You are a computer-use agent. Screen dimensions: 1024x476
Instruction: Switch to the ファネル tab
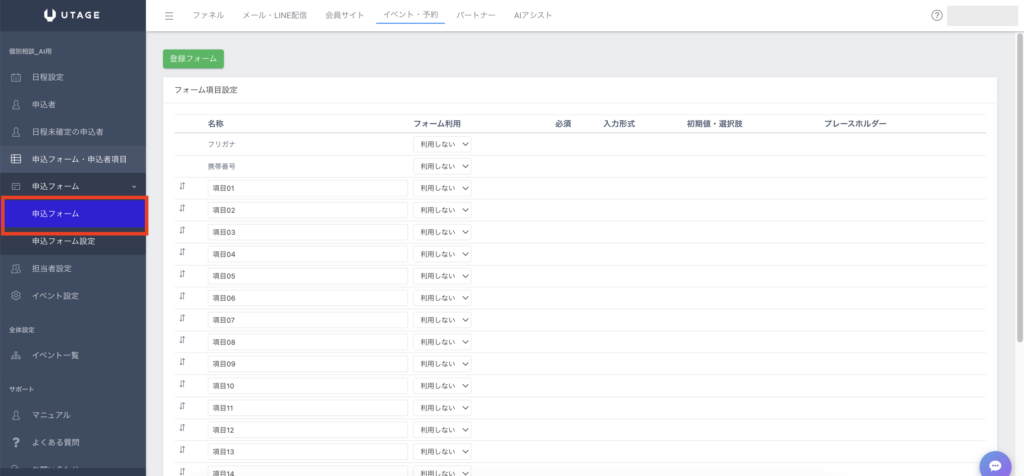click(208, 16)
